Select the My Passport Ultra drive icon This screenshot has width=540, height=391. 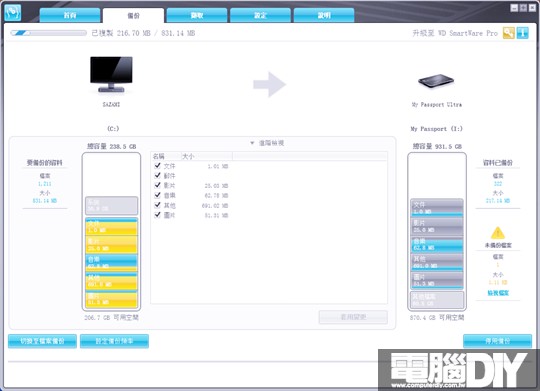coord(436,81)
